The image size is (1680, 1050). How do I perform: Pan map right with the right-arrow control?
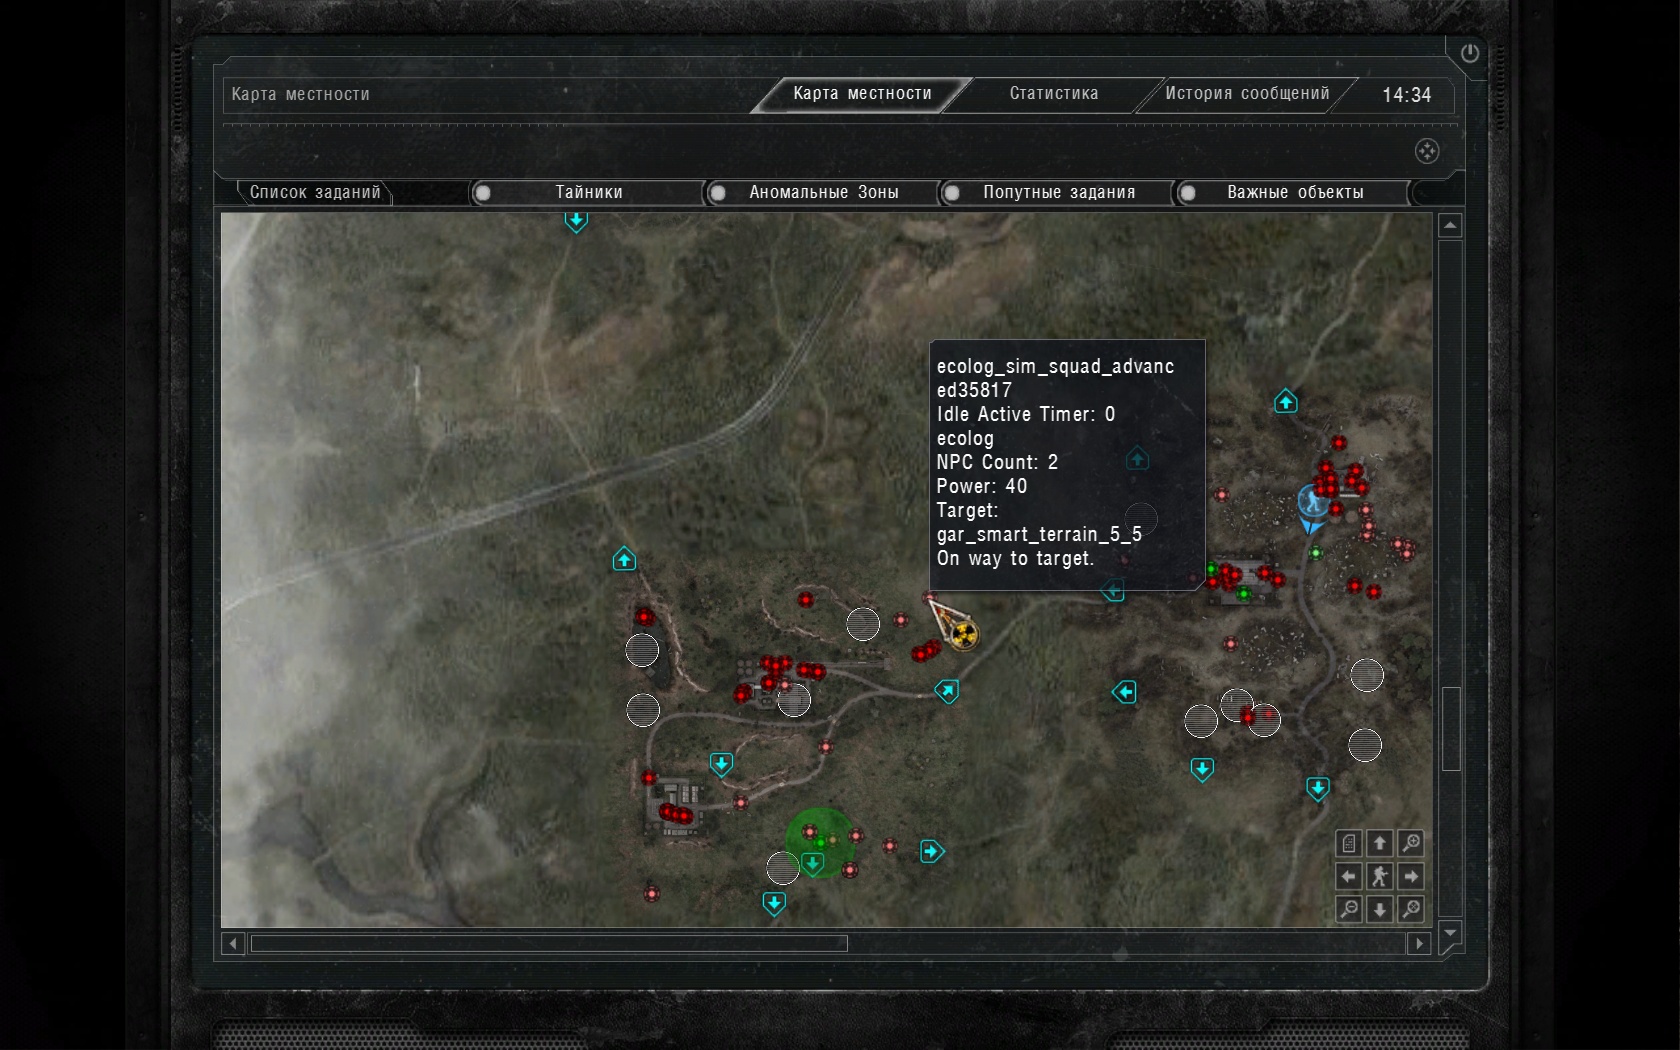[1411, 876]
